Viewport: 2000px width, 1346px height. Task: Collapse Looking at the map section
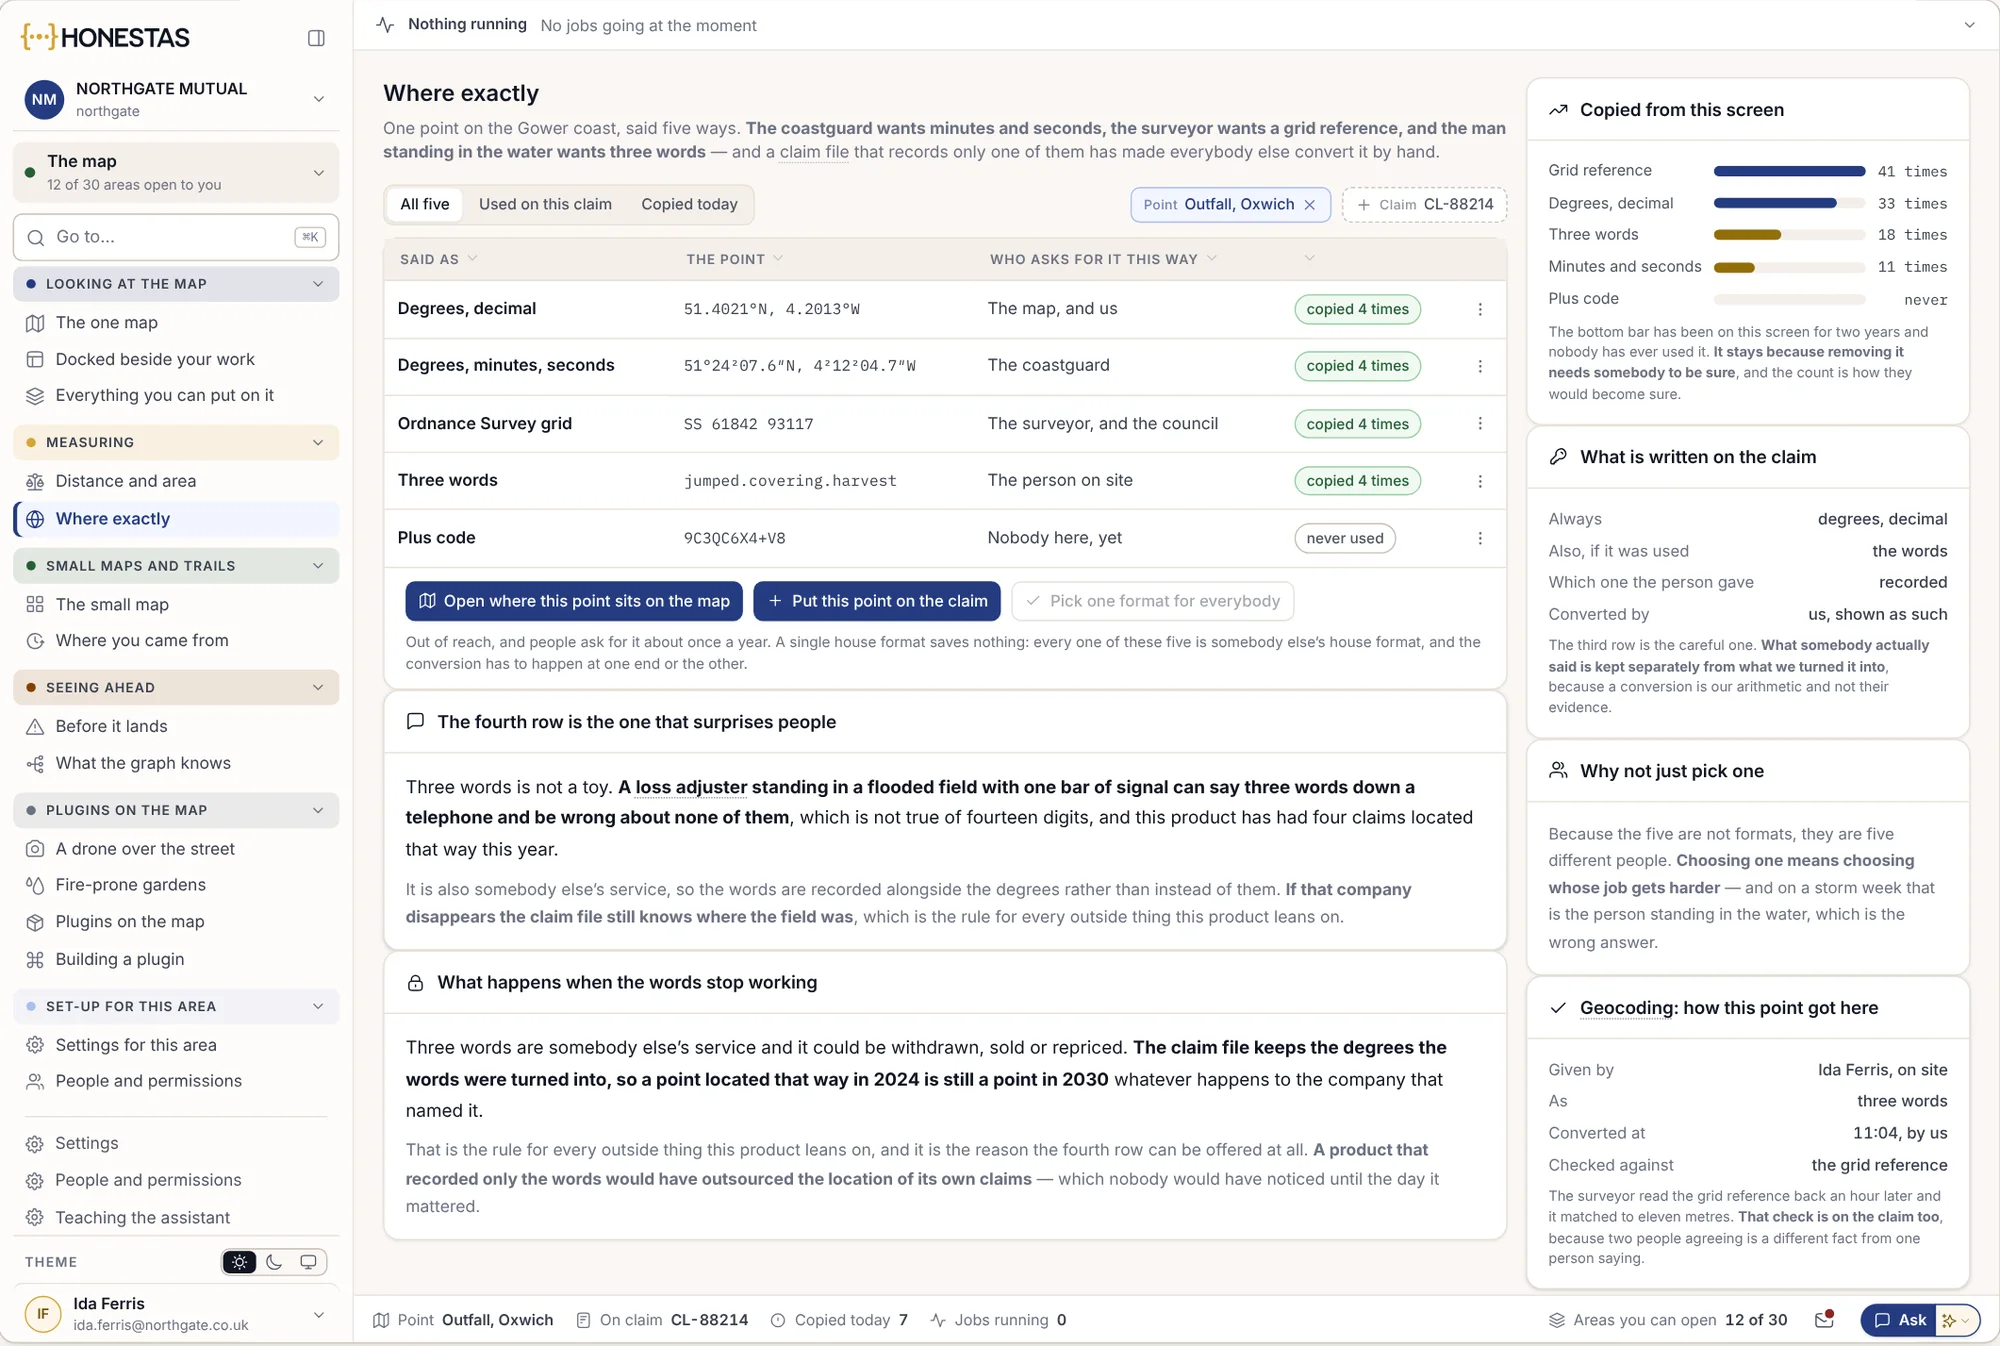tap(176, 284)
